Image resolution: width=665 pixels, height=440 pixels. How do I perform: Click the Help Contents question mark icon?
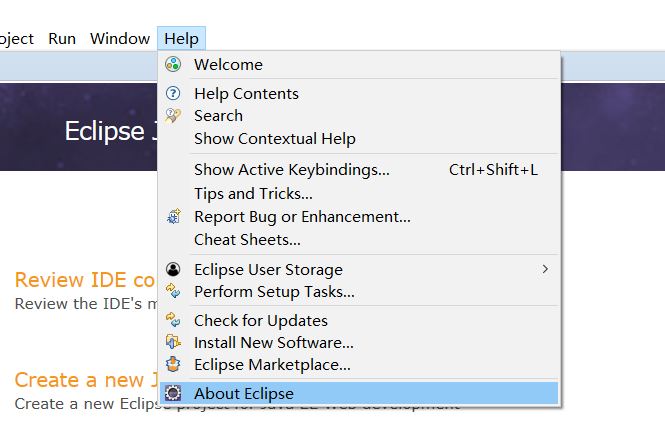[173, 93]
